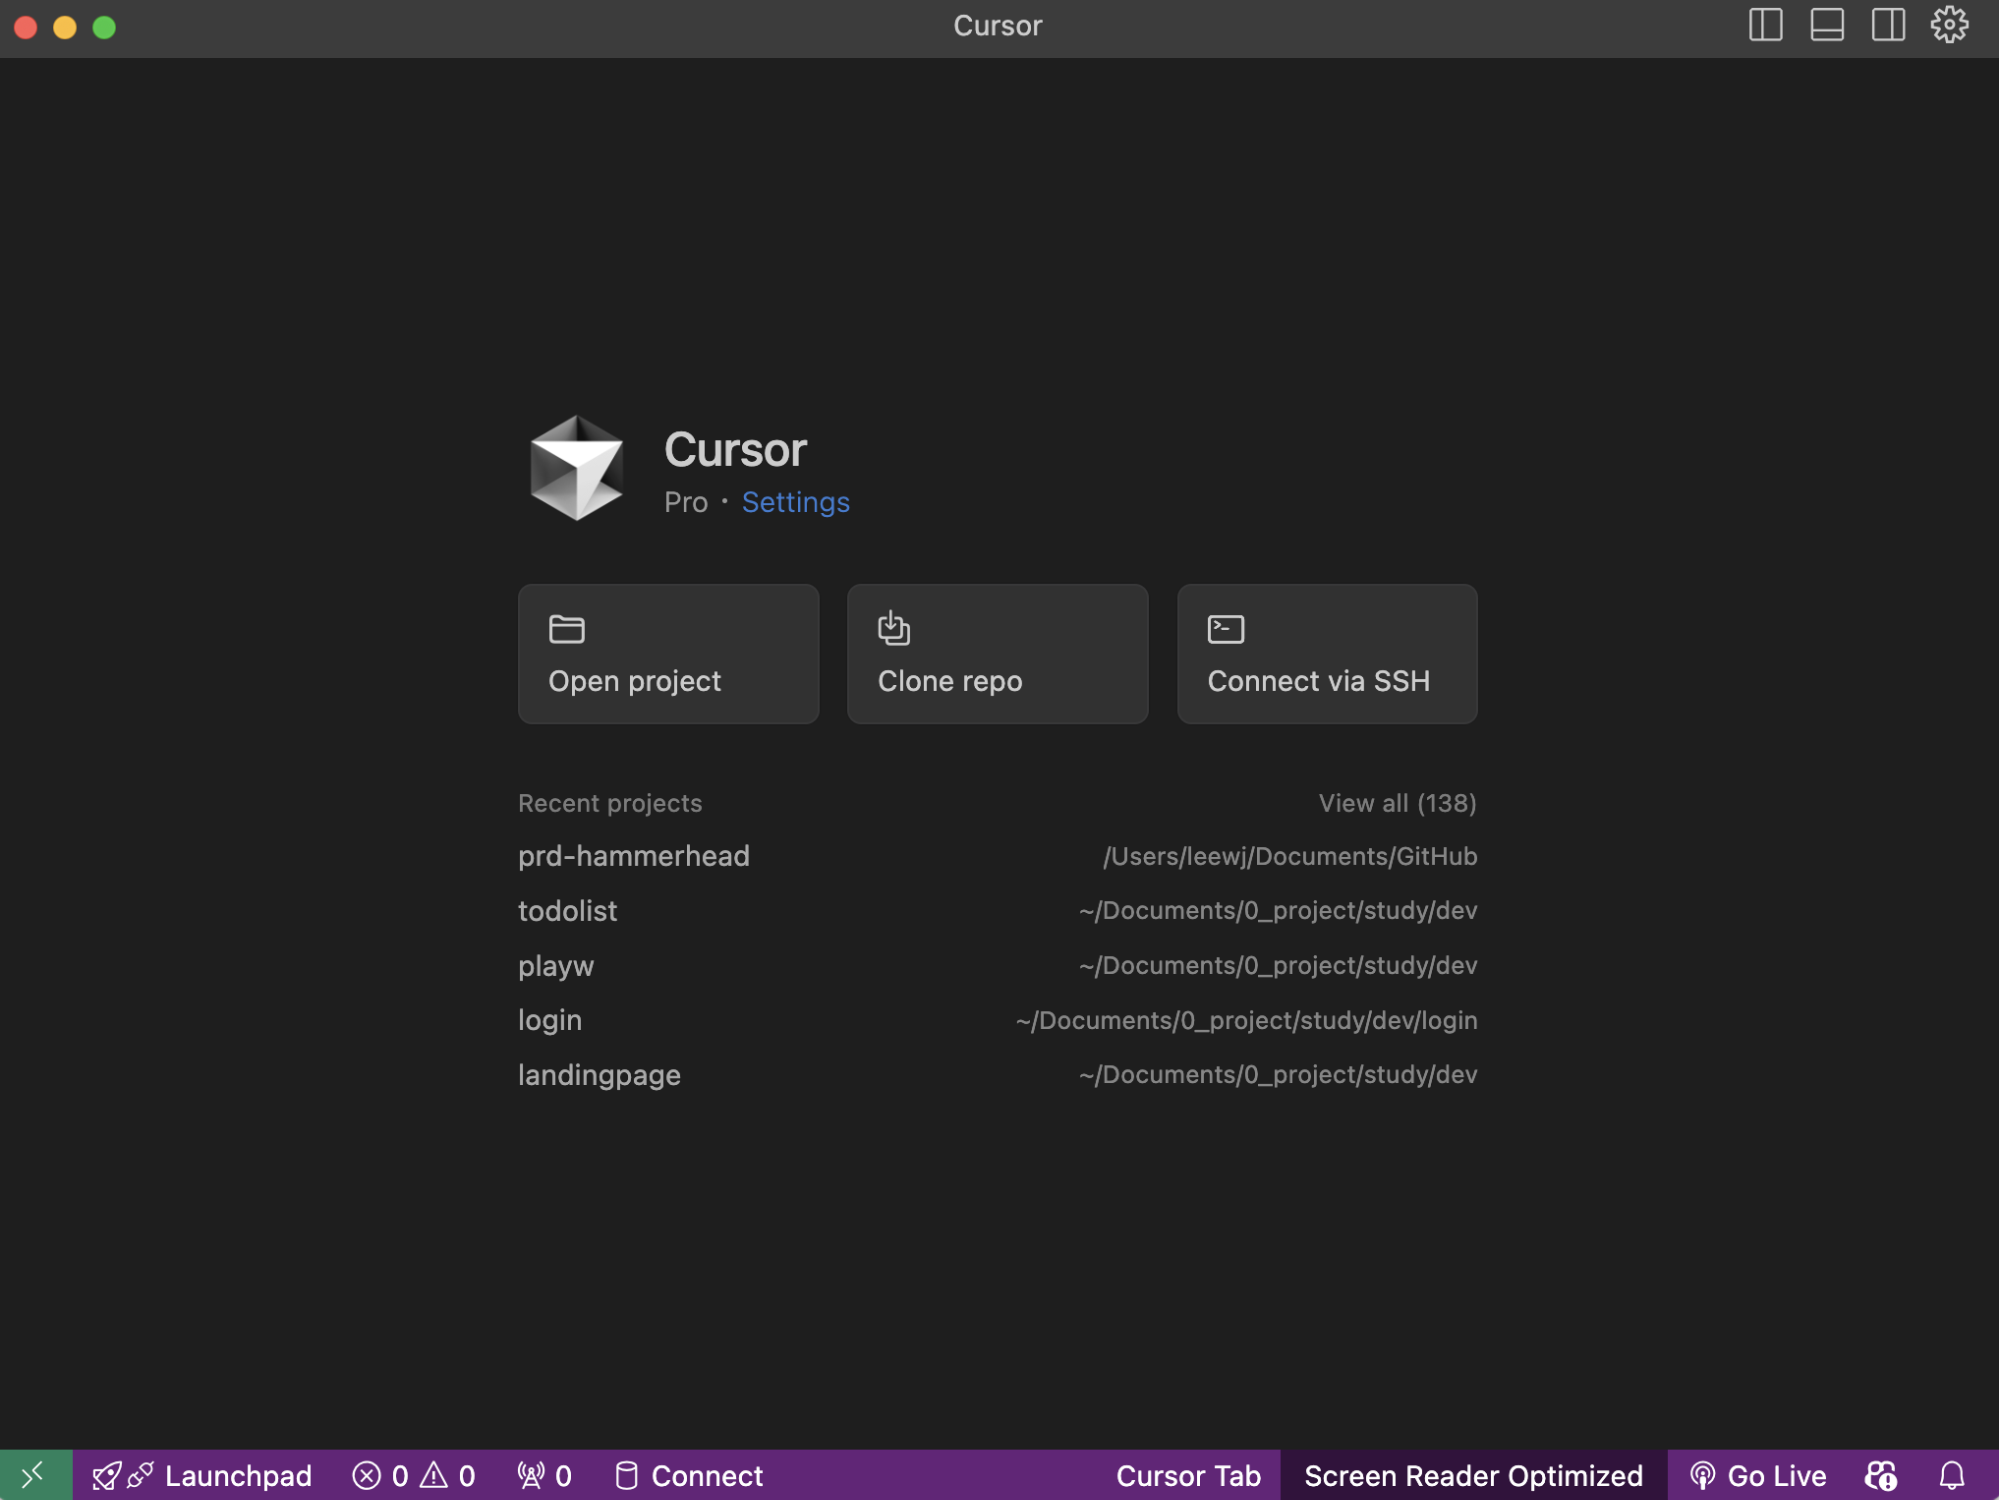Click the Clone repo button

pyautogui.click(x=997, y=654)
